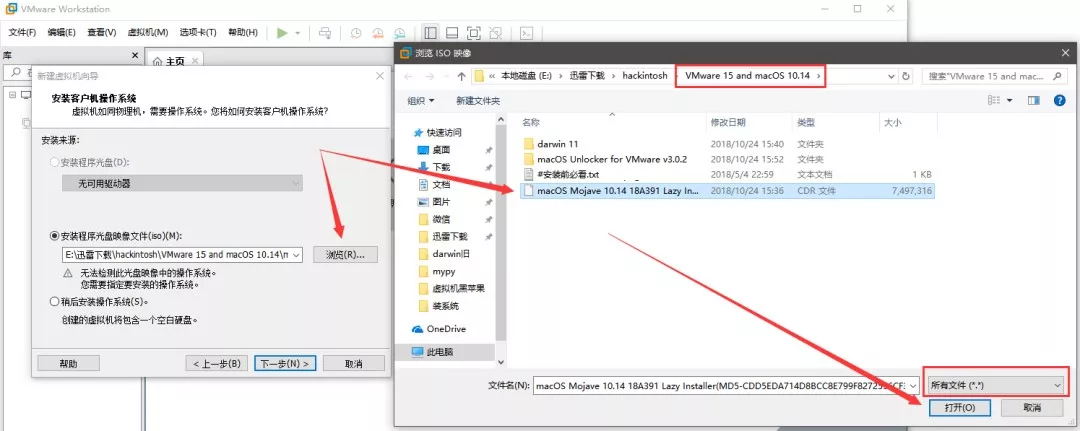
Task: Open the power options arrow beside play button
Action: pos(298,32)
